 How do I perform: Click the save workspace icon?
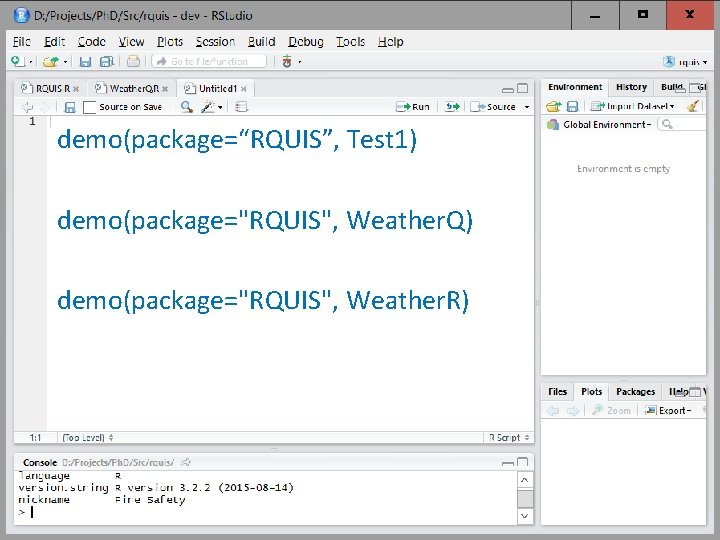tap(572, 107)
